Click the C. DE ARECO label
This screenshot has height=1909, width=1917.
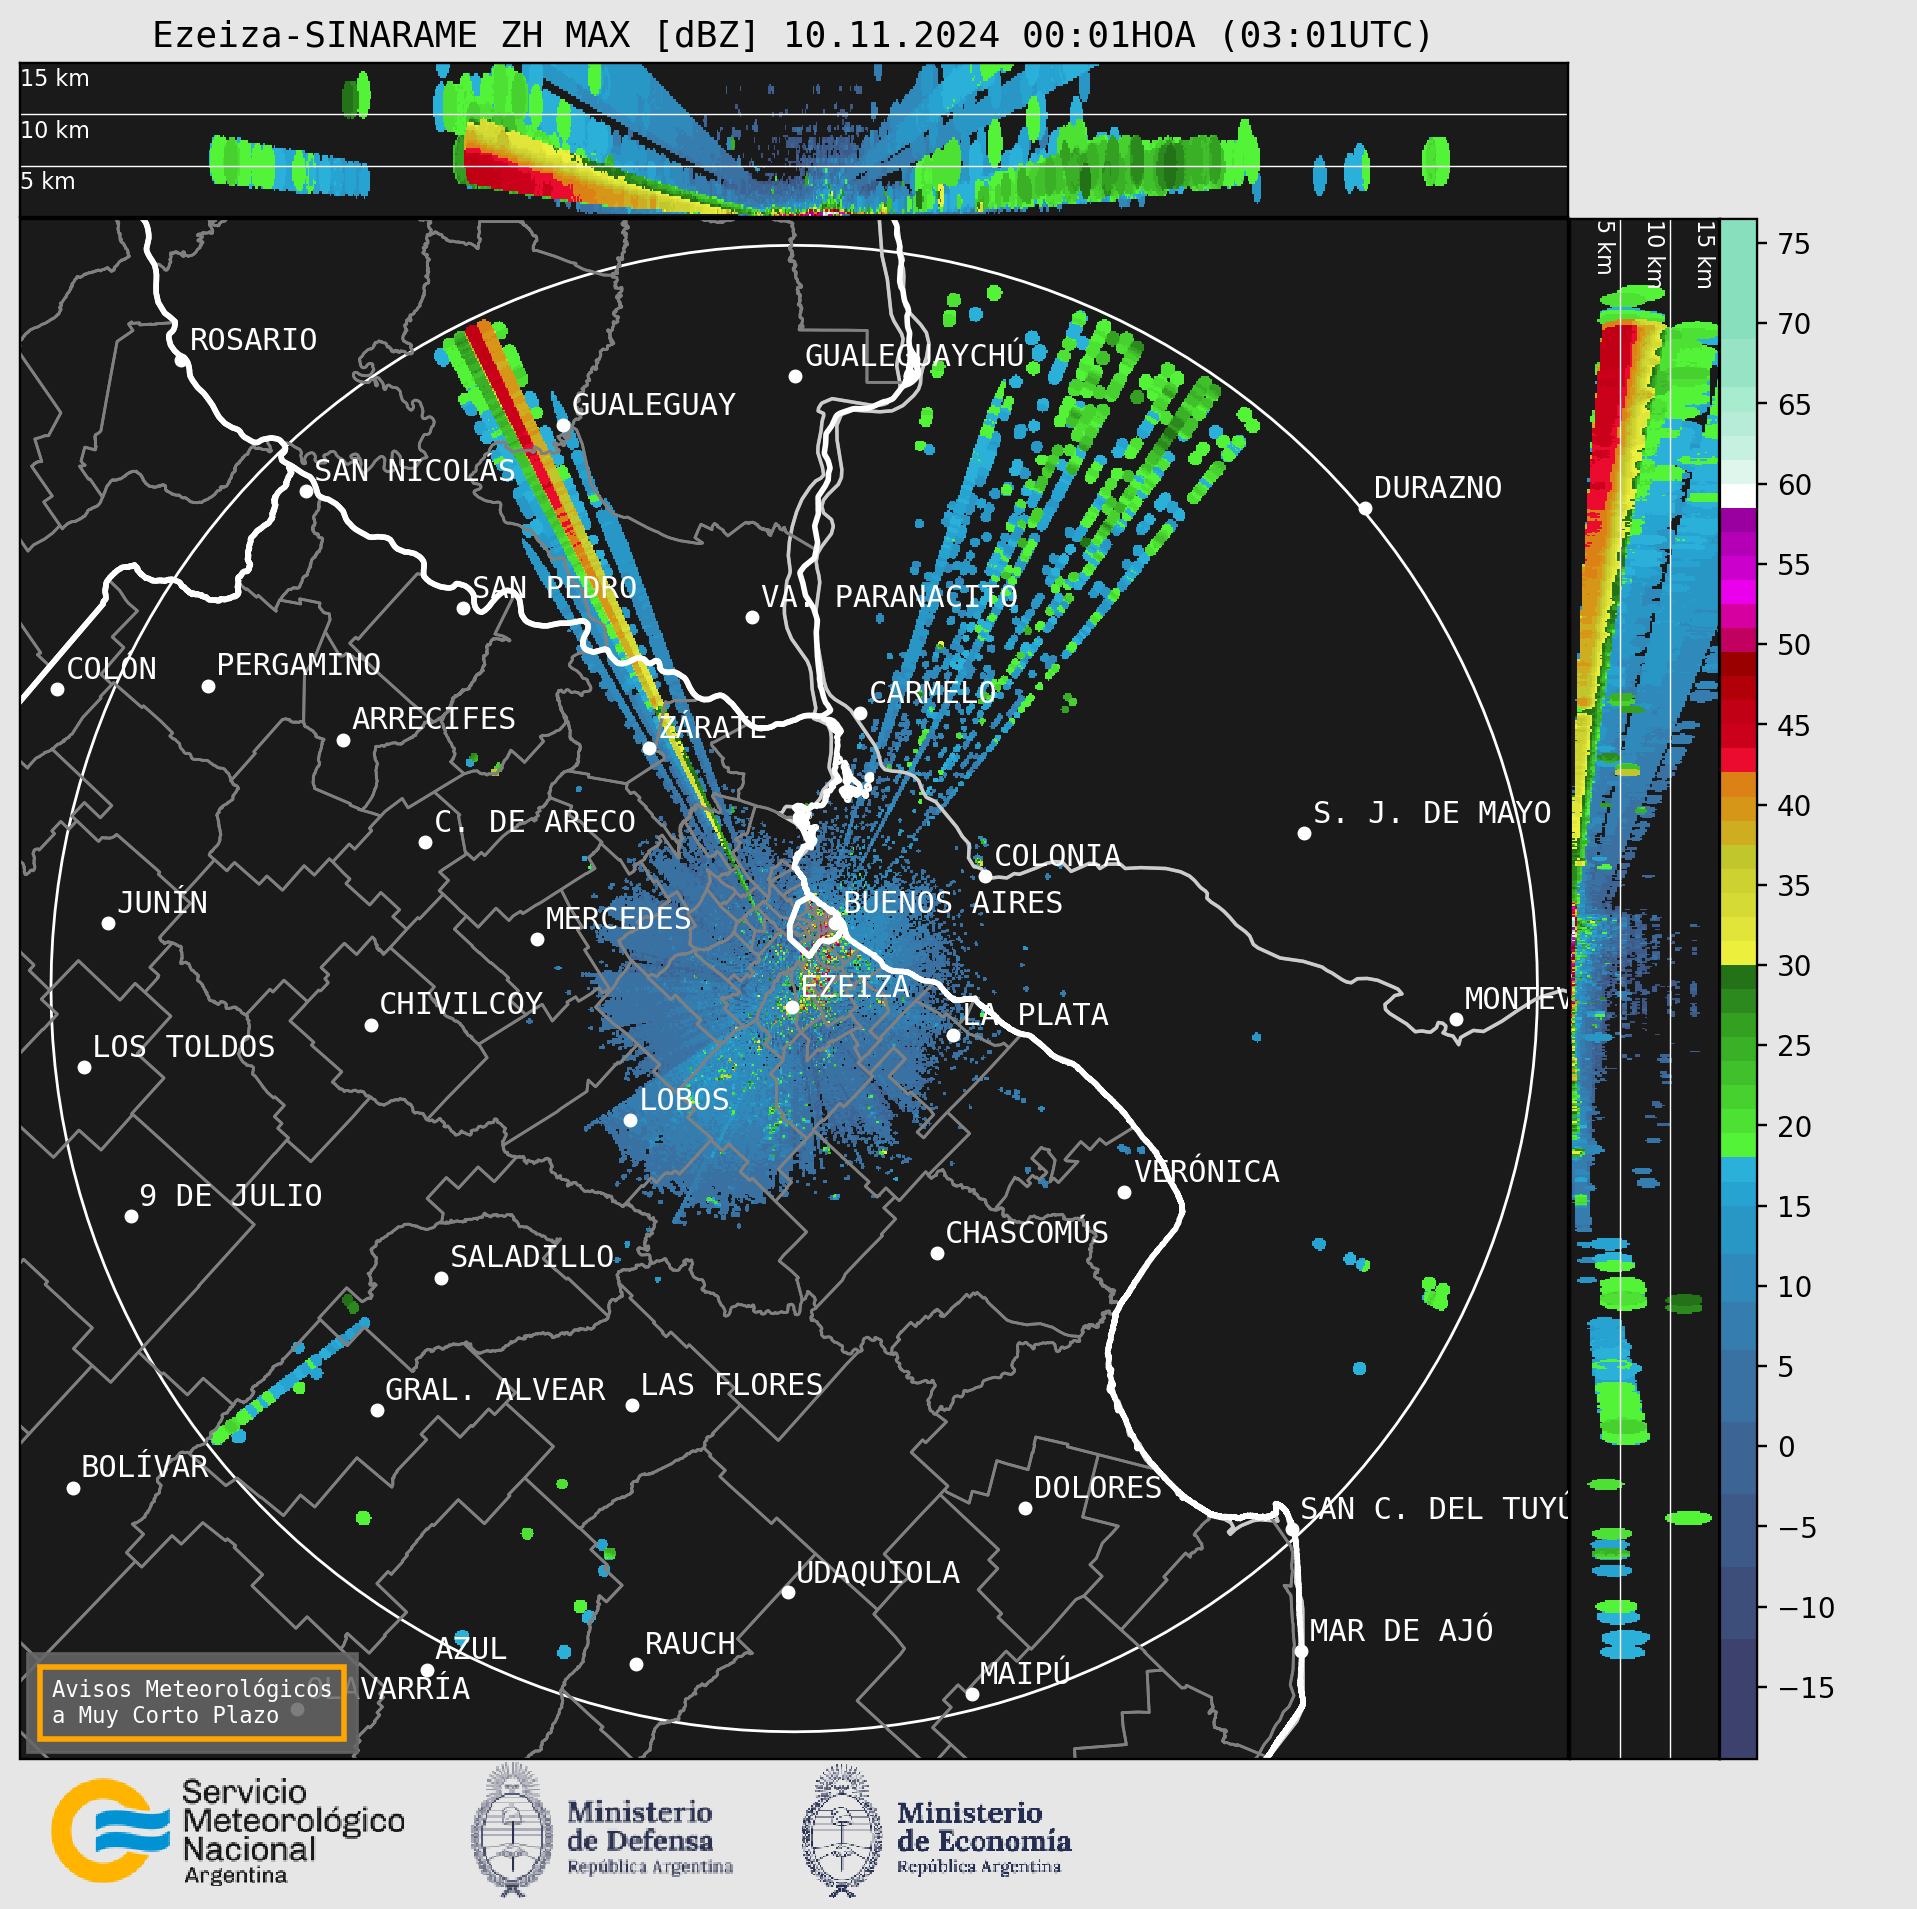click(535, 822)
